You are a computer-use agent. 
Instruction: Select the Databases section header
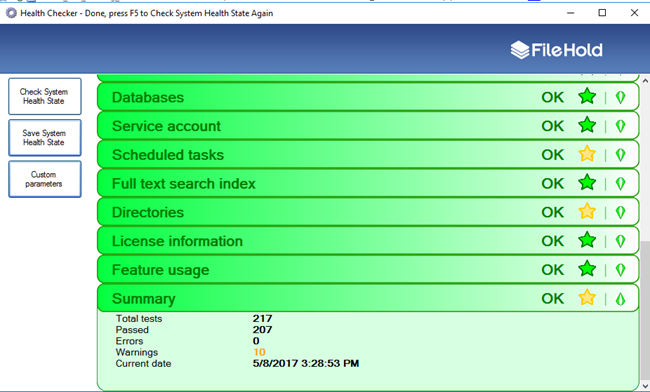pyautogui.click(x=368, y=97)
